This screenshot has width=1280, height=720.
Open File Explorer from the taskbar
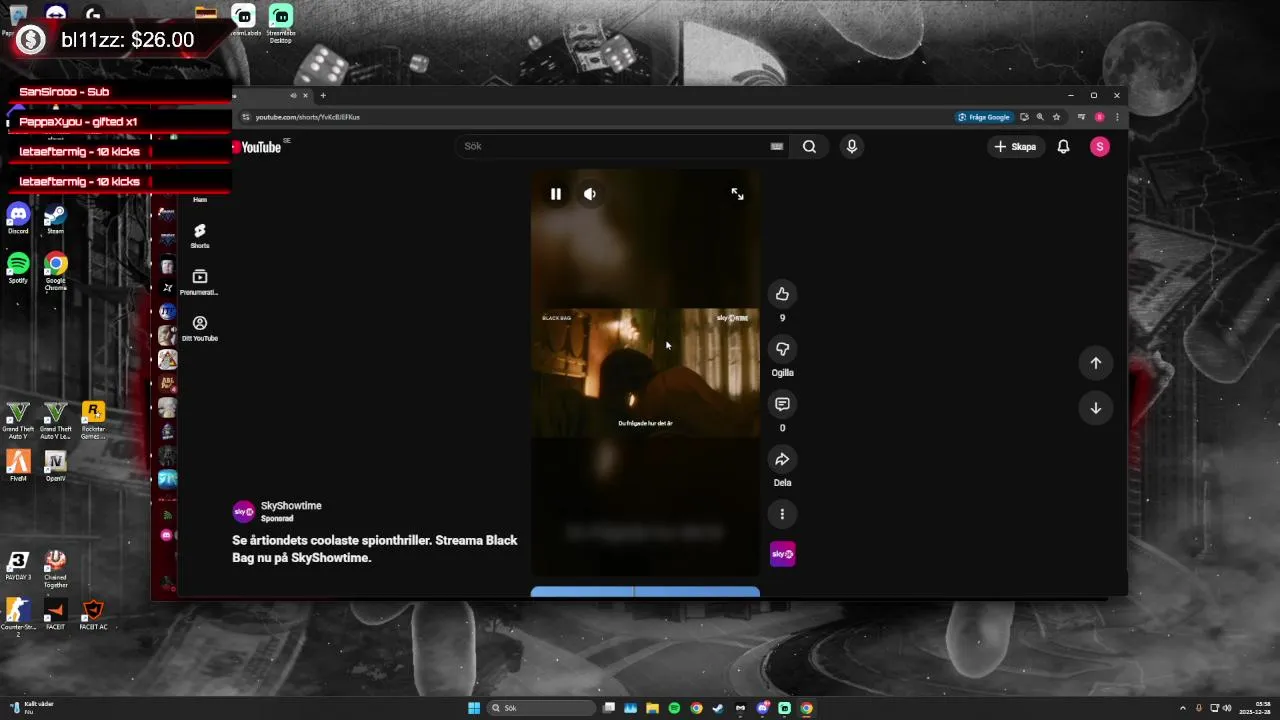(652, 708)
